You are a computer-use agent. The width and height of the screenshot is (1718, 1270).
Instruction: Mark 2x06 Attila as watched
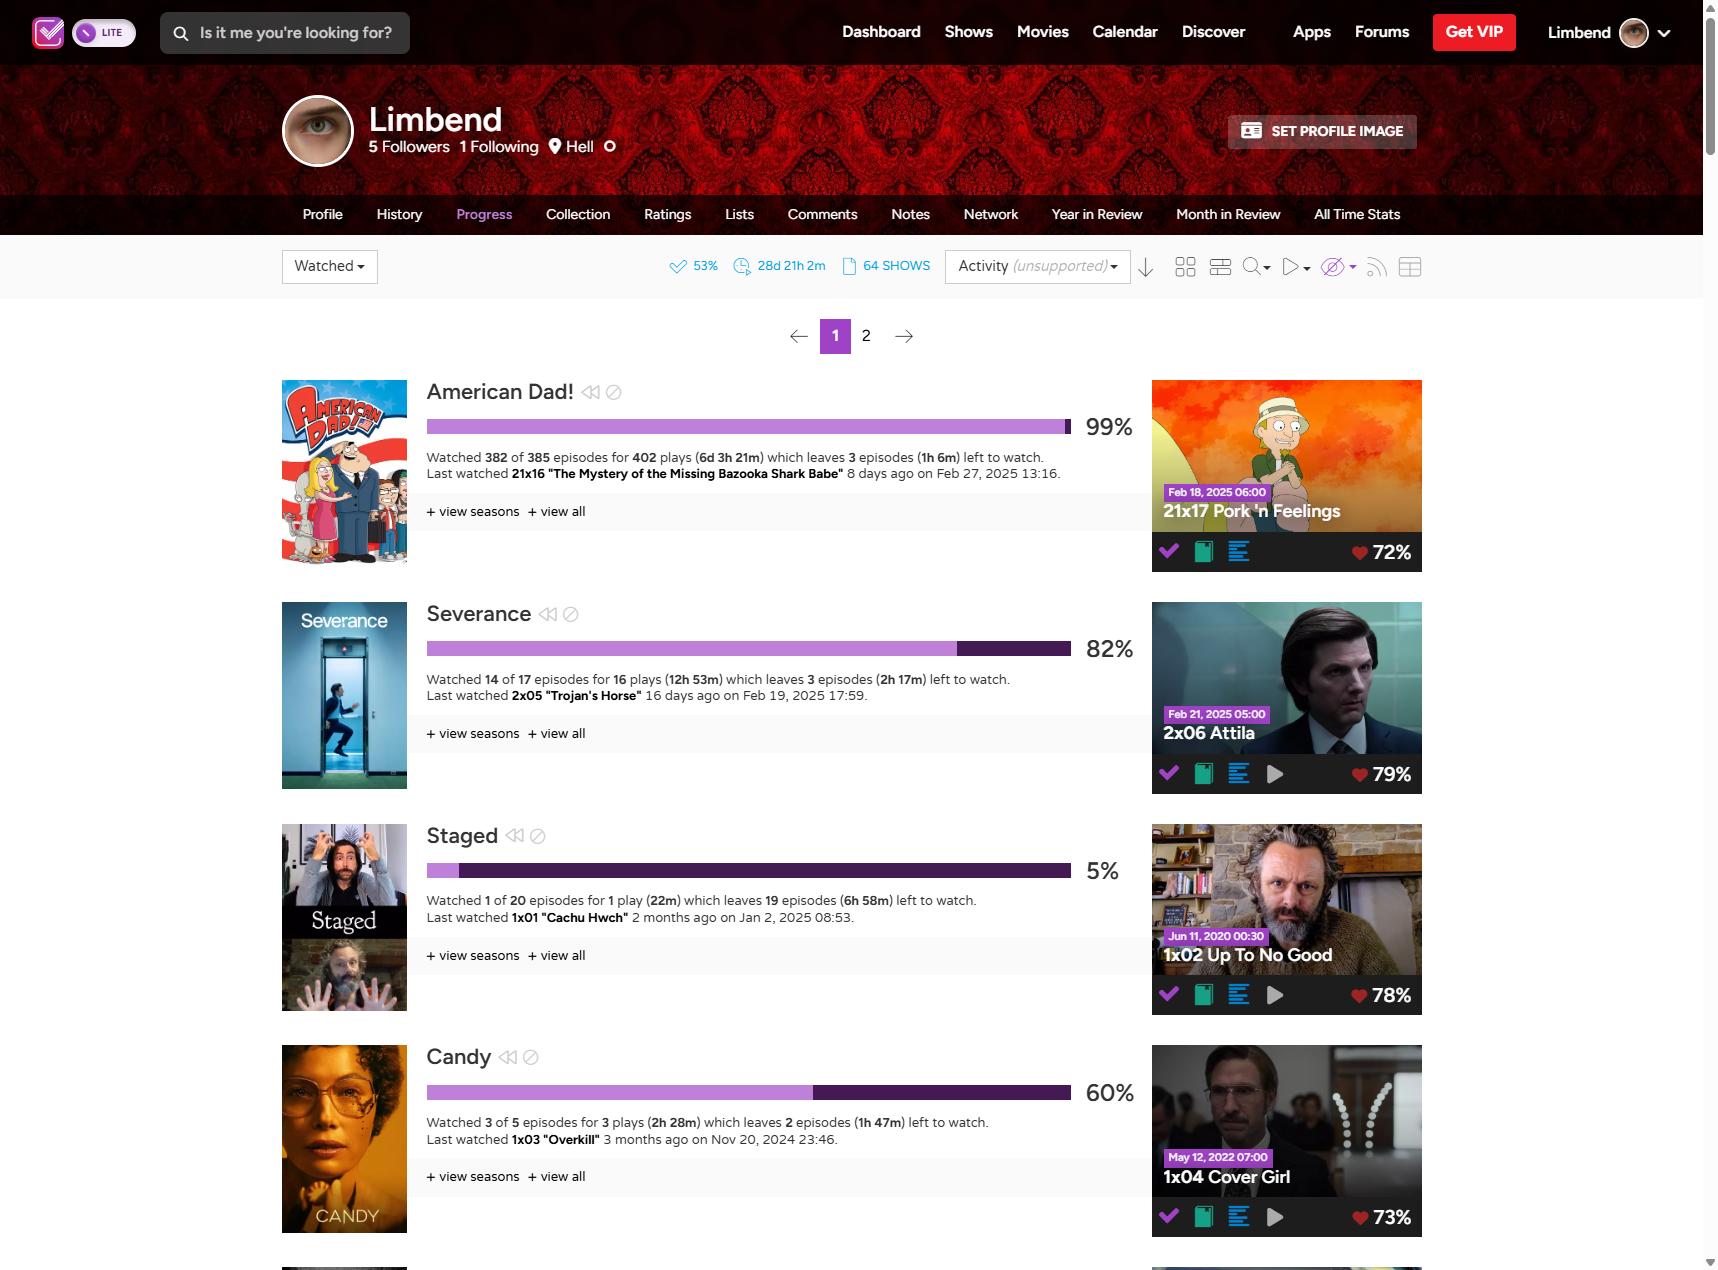click(x=1169, y=774)
